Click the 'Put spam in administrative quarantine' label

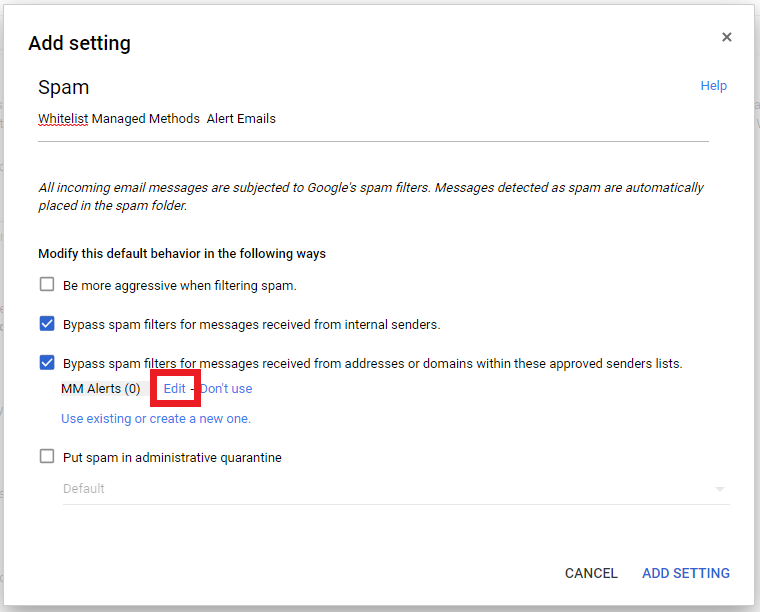pos(172,458)
